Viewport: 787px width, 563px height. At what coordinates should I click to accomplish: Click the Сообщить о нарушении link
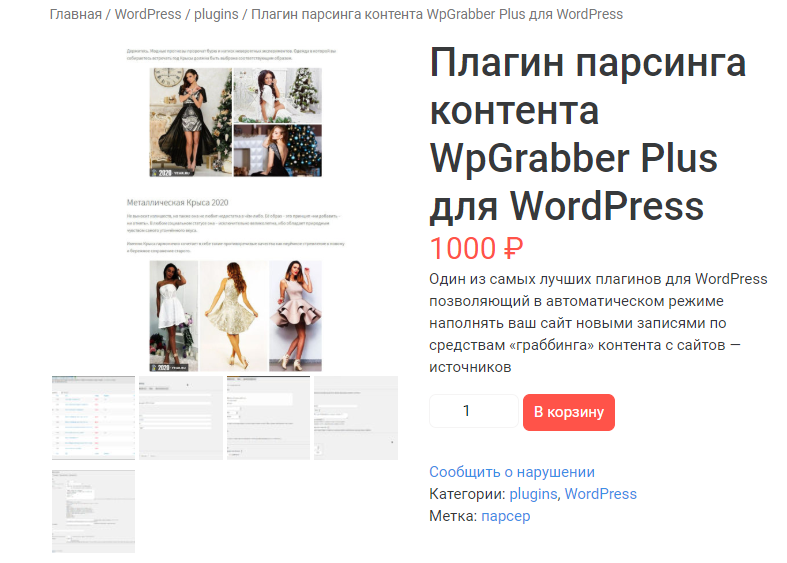point(512,472)
